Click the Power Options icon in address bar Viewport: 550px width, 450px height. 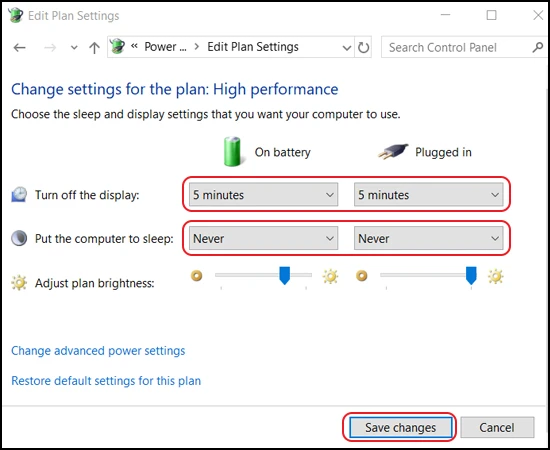117,46
